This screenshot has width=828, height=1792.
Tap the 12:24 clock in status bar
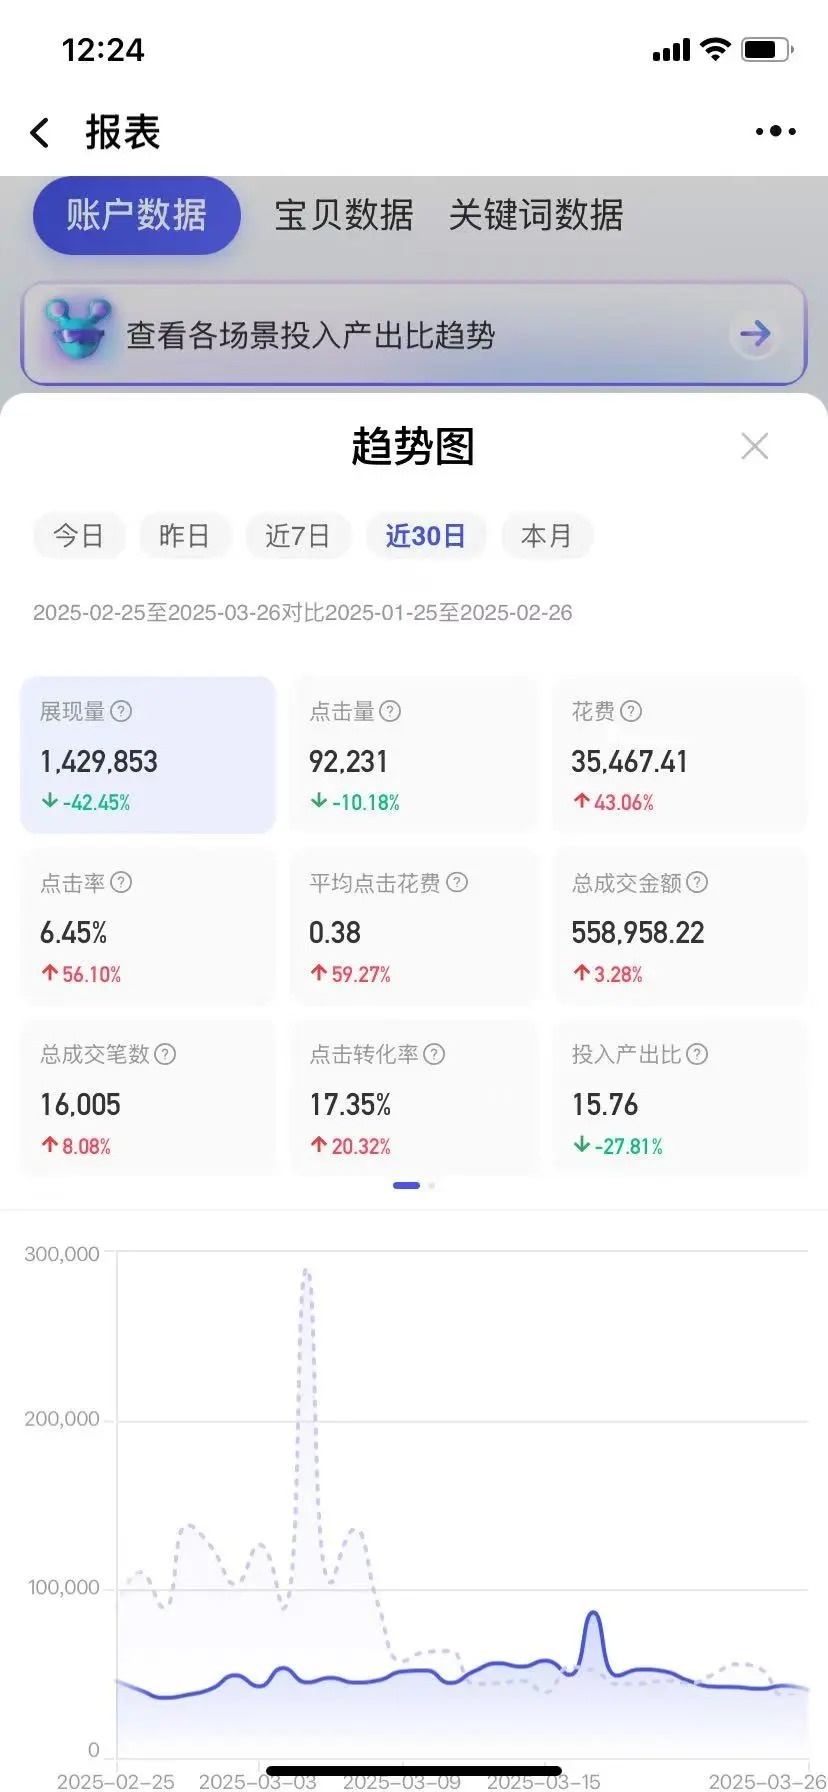pos(103,50)
